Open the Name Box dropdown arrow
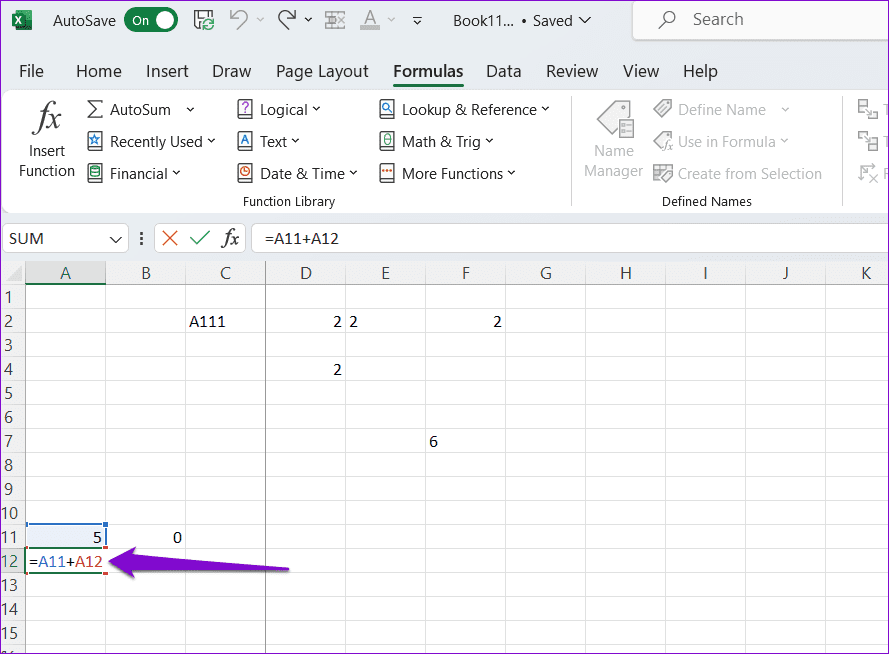889x654 pixels. (x=116, y=239)
